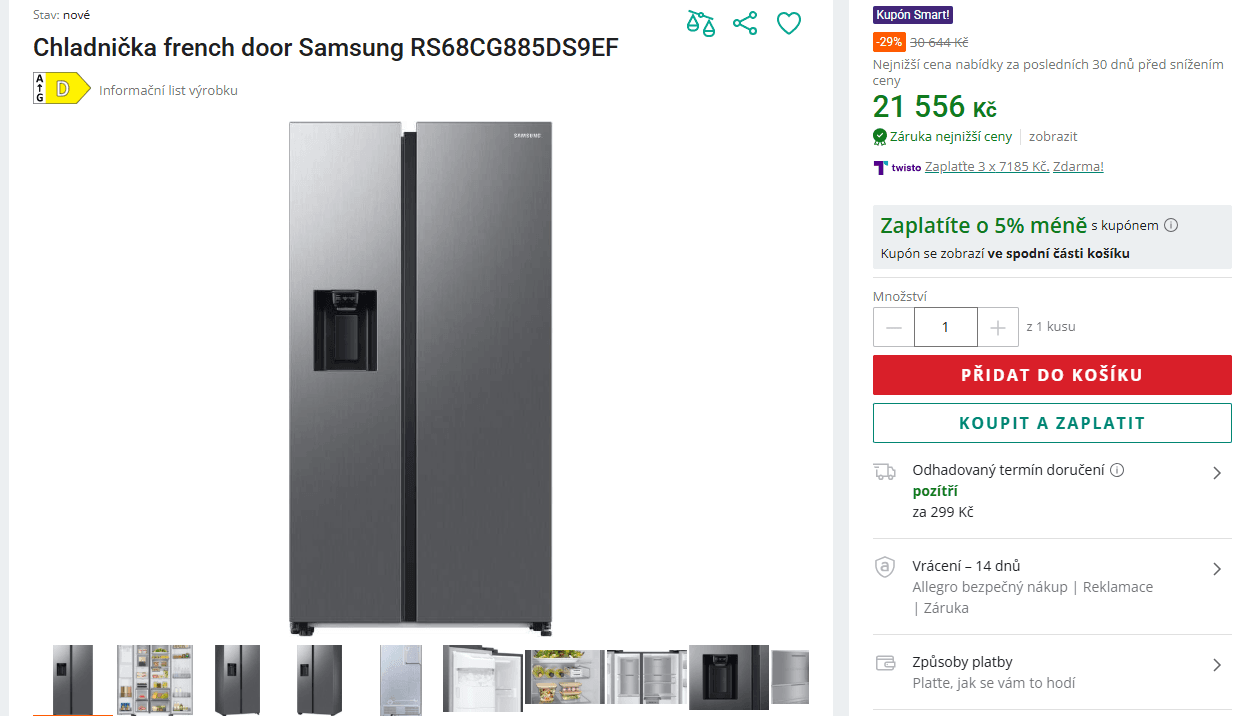Expand the 'Odhadovaný termín doručení' section chevron

[1217, 472]
